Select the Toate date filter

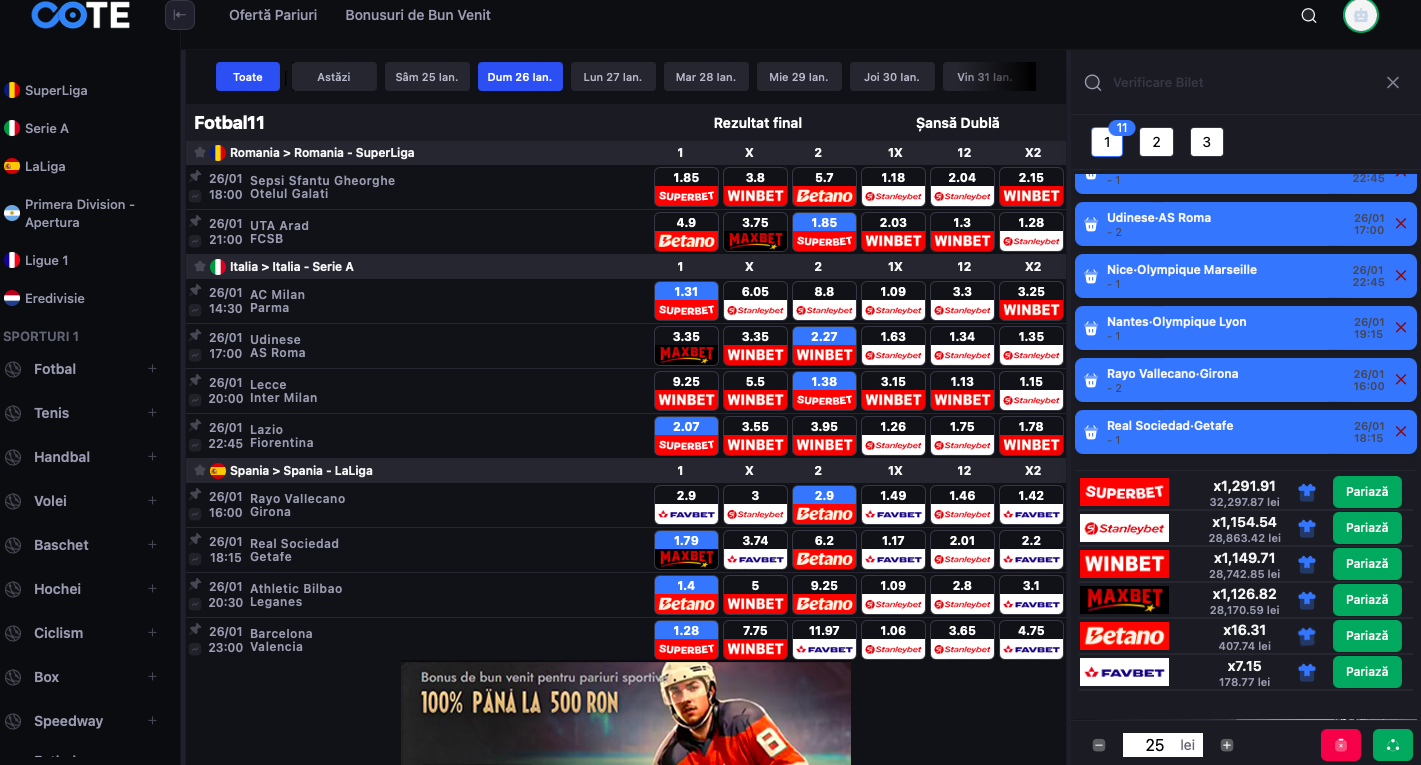tap(248, 77)
